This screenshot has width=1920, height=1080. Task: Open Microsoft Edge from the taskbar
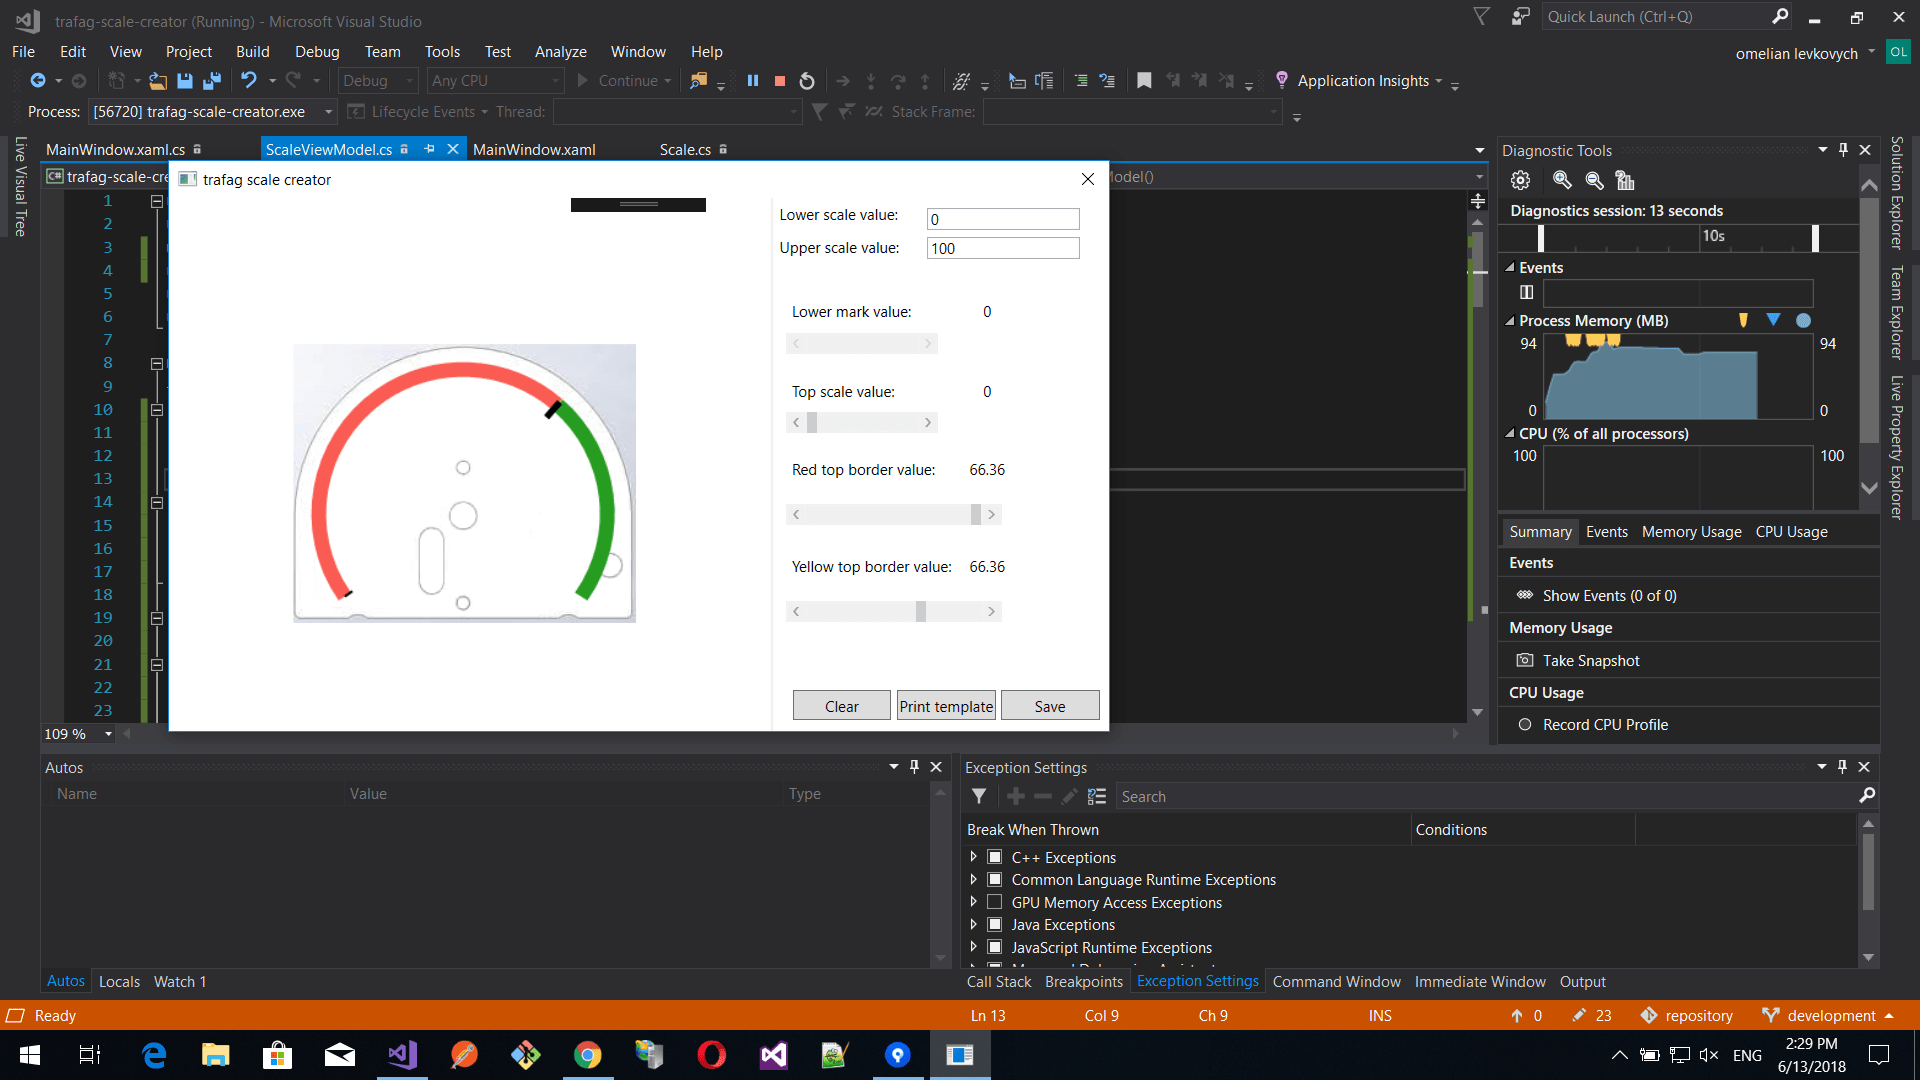pos(154,1055)
